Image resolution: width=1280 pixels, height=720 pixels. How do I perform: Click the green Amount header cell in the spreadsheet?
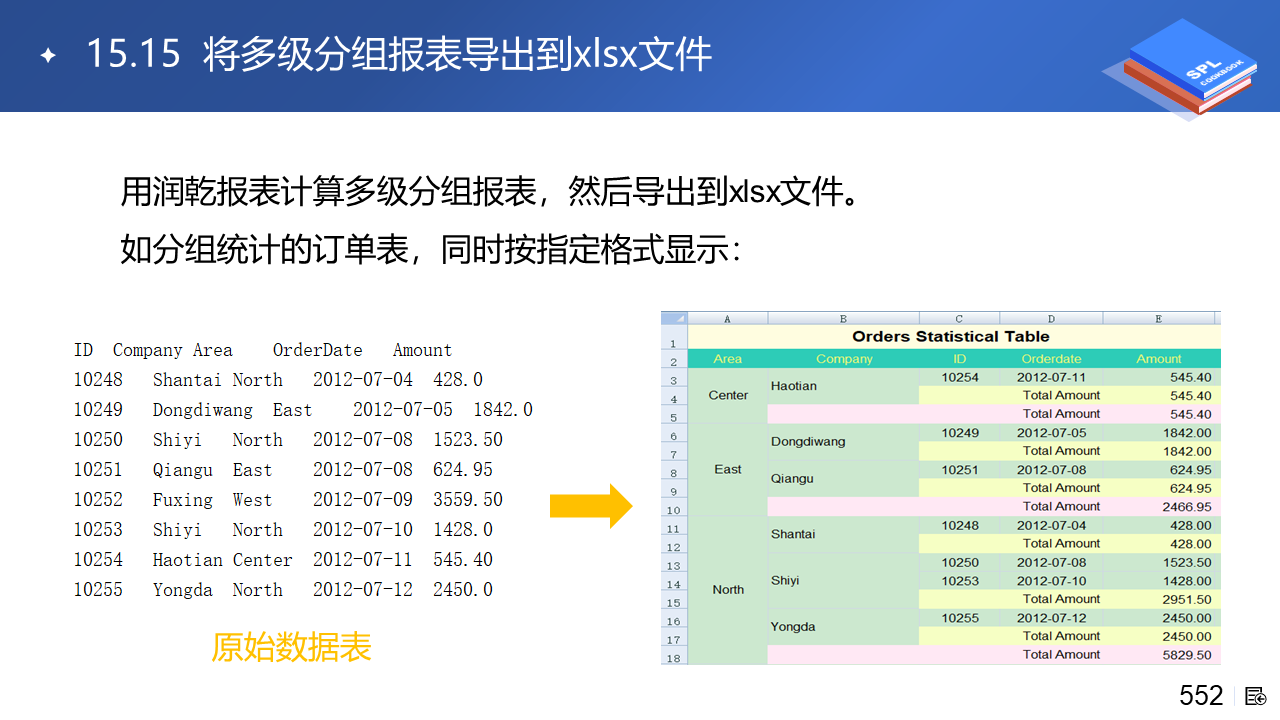[x=1159, y=358]
